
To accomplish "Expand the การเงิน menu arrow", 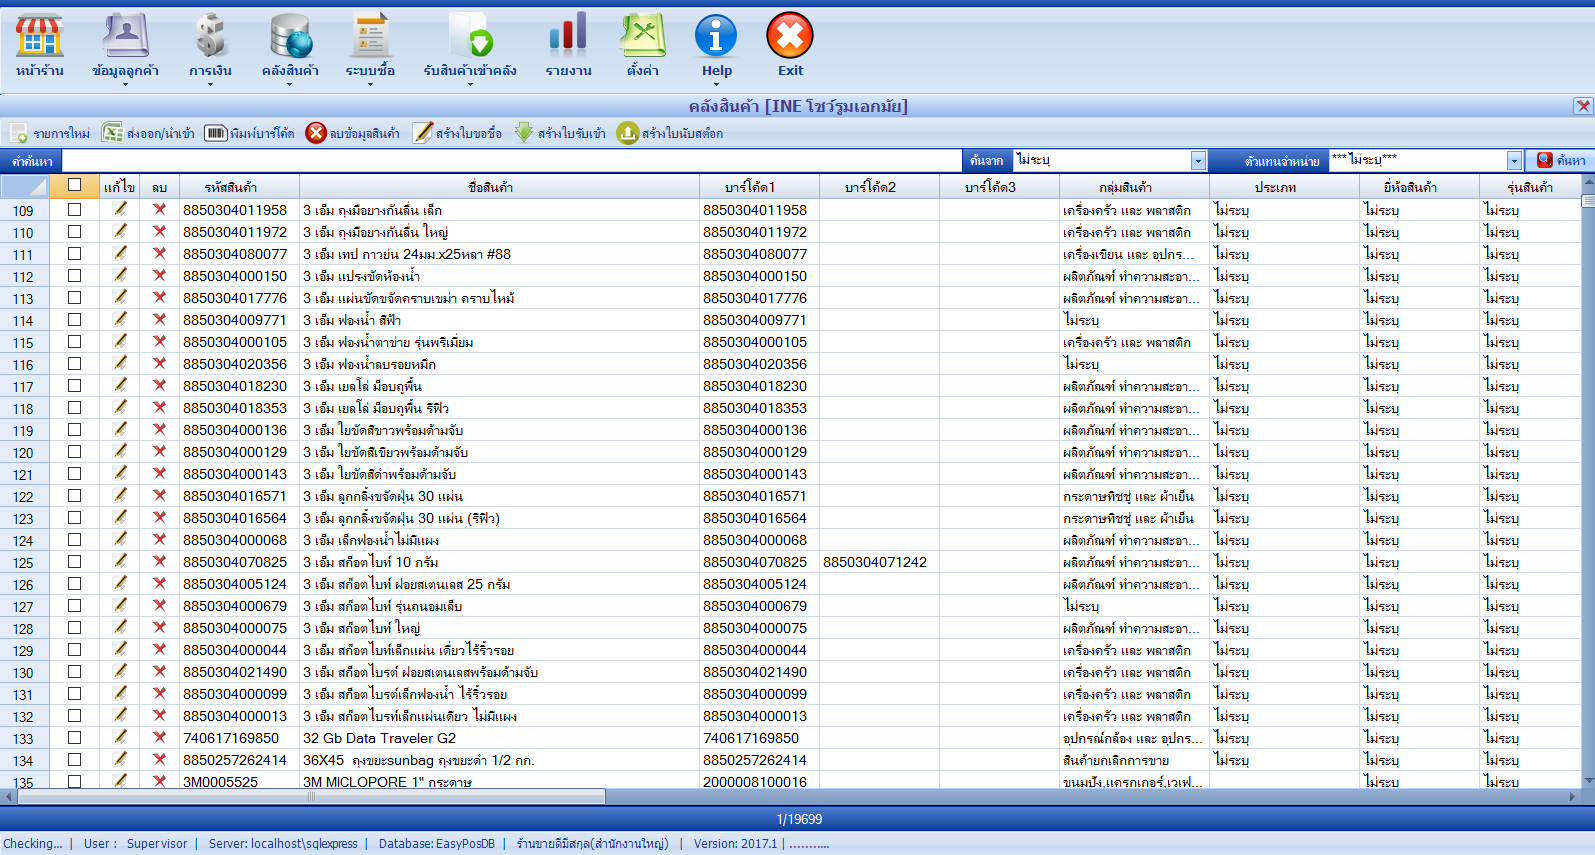I will pos(210,85).
